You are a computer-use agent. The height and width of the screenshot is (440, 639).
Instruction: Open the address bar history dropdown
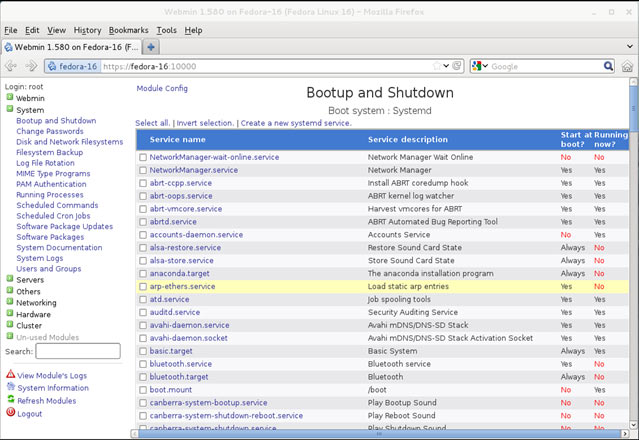pyautogui.click(x=446, y=66)
